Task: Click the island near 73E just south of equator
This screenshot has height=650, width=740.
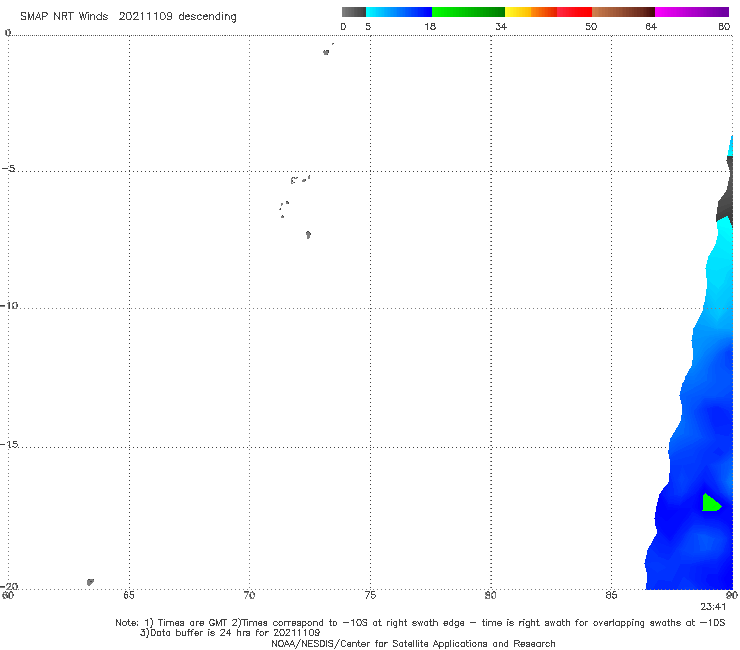Action: click(x=326, y=52)
